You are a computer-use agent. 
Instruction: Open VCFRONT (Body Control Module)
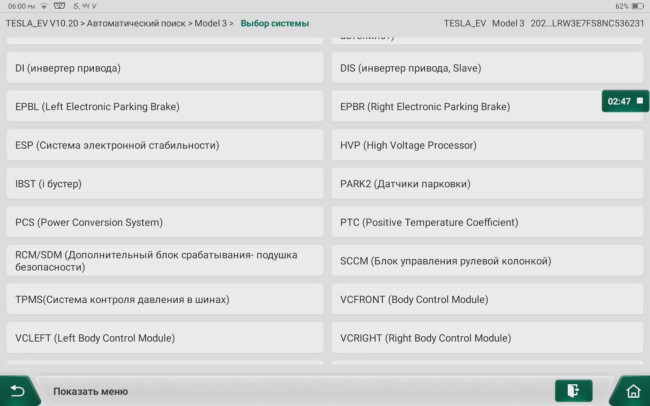pos(487,299)
